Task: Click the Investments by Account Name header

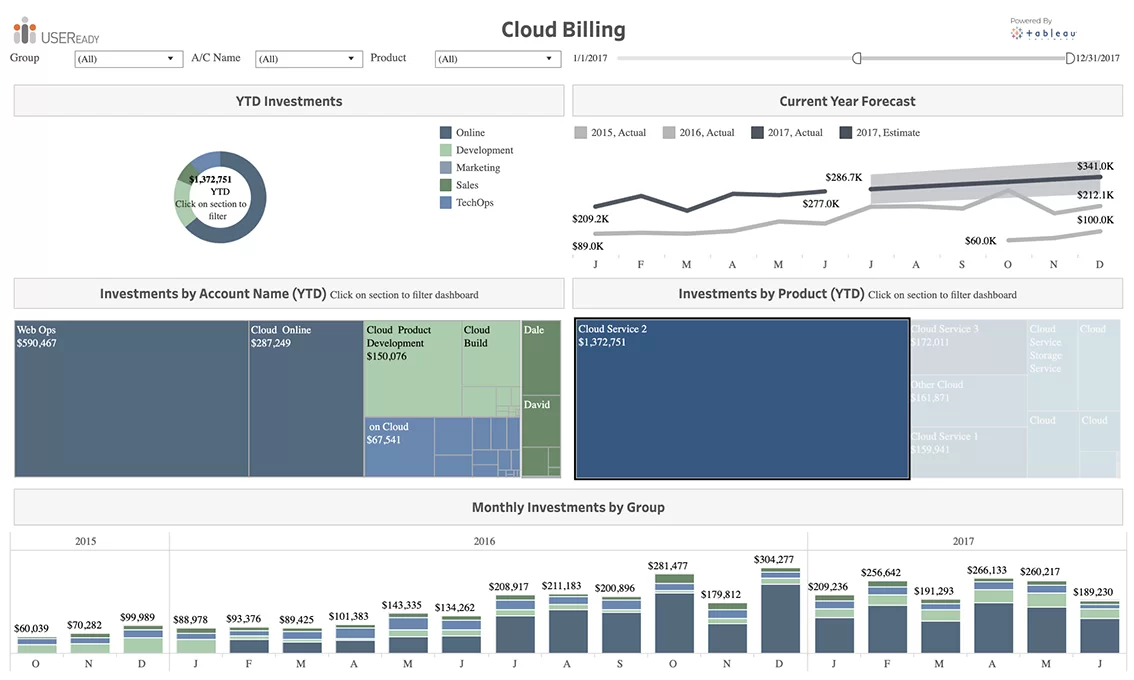Action: [x=289, y=294]
